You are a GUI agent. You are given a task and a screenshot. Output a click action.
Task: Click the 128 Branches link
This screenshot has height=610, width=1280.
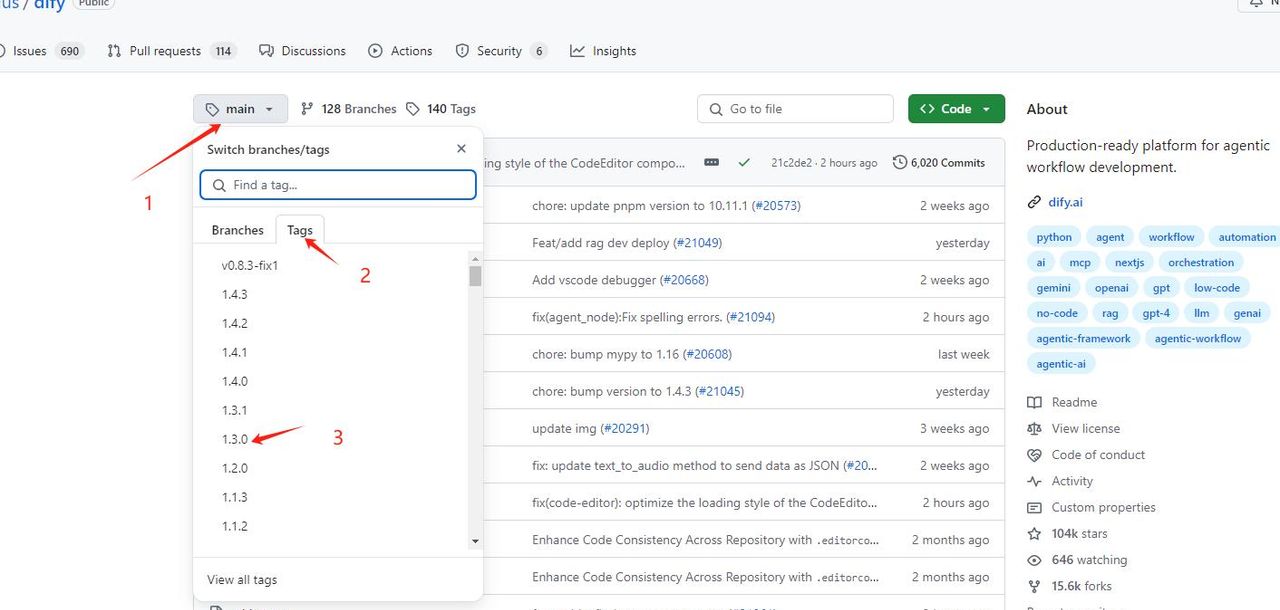349,109
